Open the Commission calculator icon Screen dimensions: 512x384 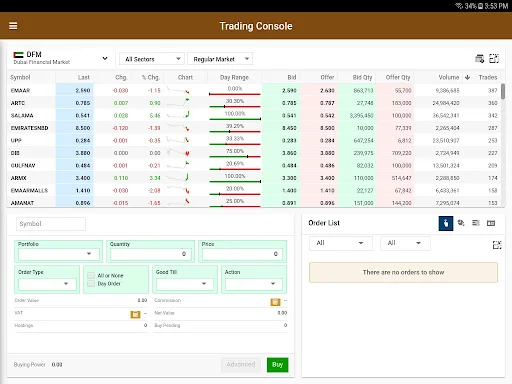[275, 302]
